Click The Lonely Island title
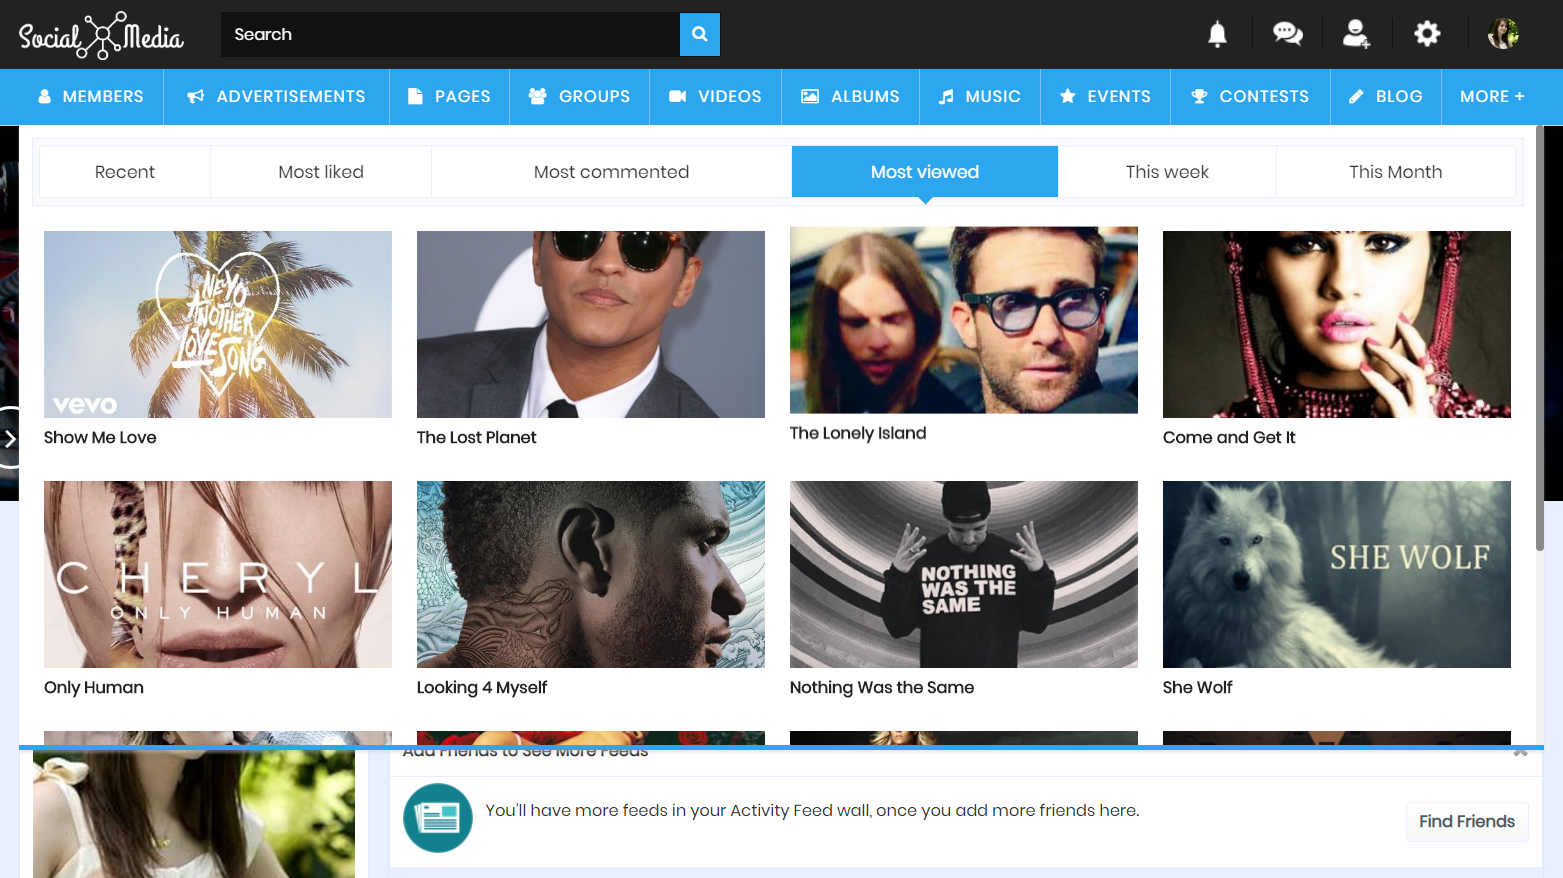 tap(858, 434)
